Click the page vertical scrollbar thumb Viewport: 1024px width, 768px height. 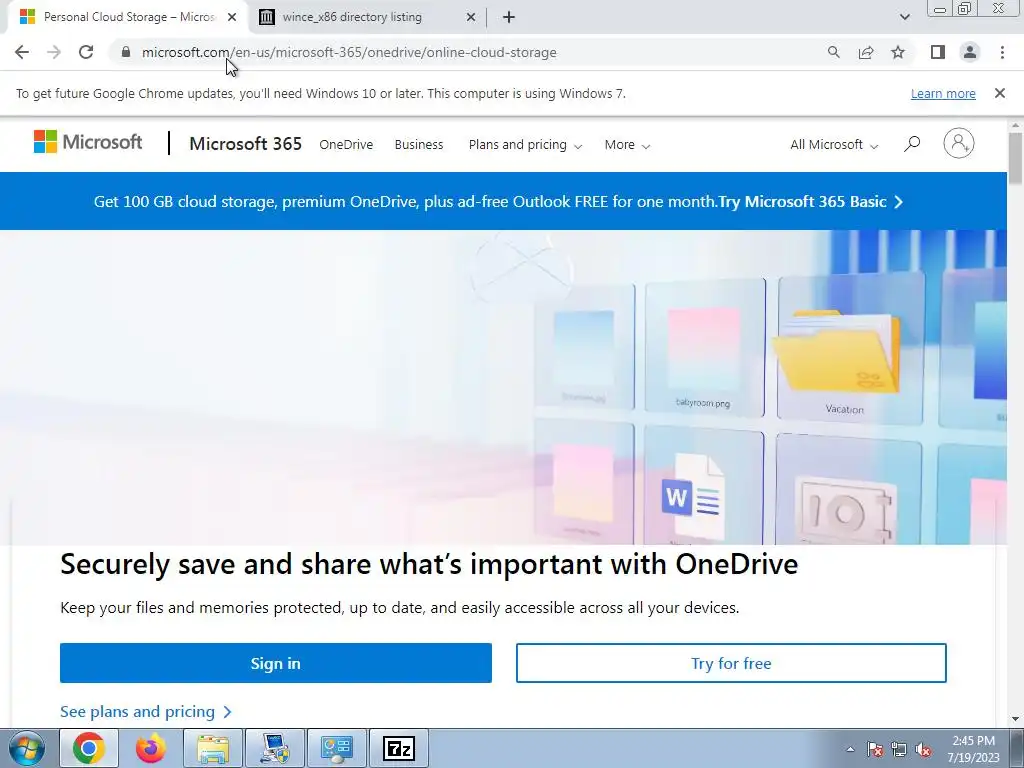[1016, 159]
